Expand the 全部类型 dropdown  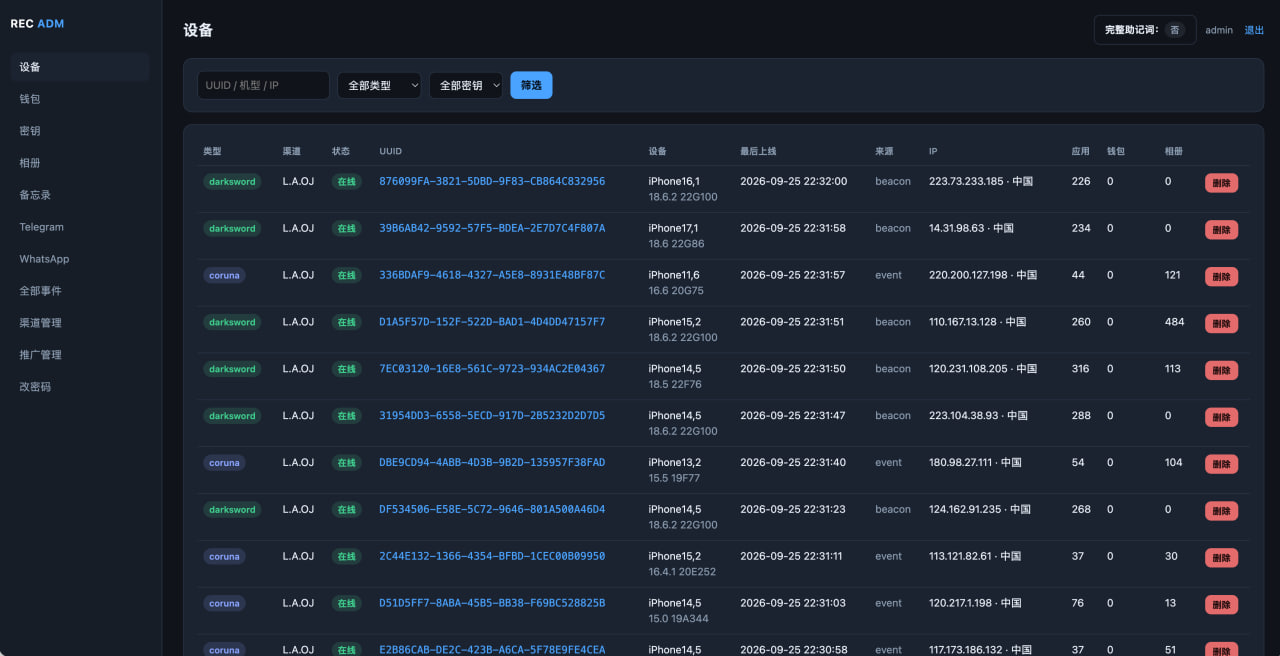point(379,85)
